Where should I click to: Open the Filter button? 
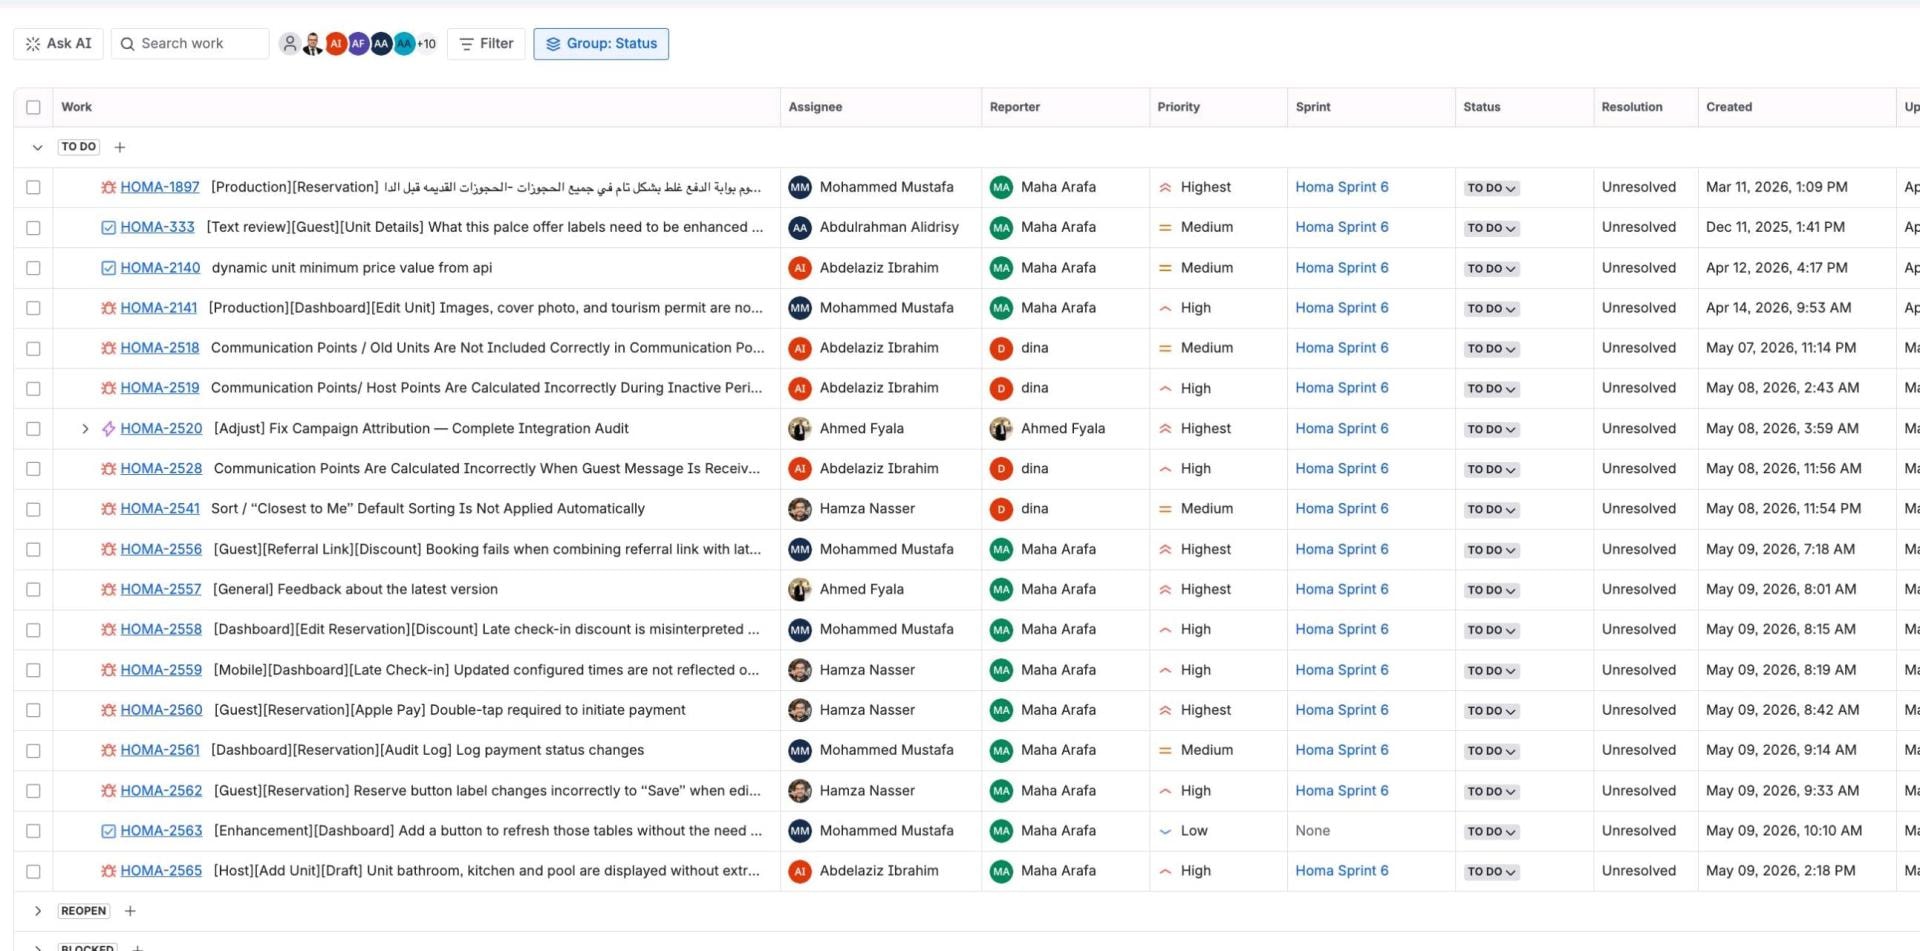pyautogui.click(x=486, y=44)
